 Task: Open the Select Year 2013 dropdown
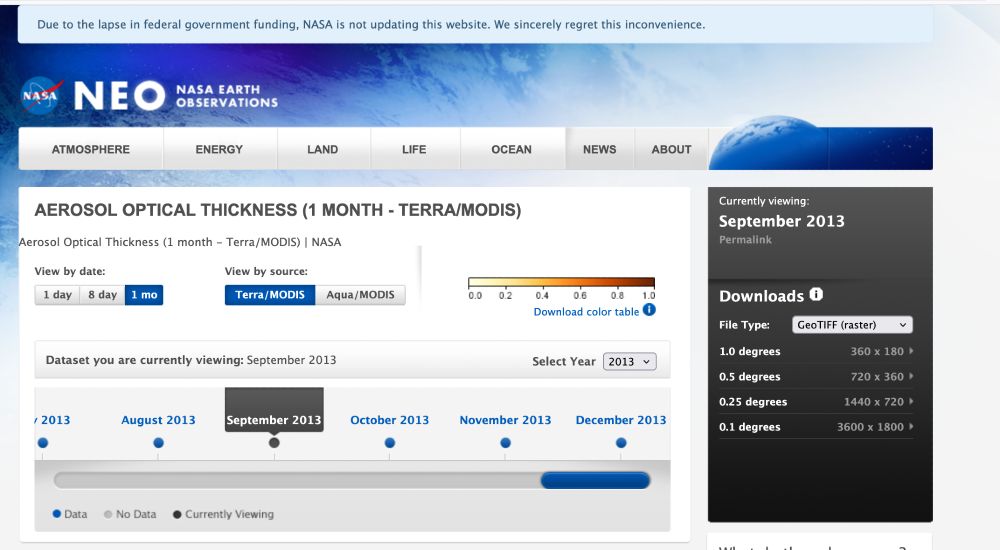[x=629, y=362]
